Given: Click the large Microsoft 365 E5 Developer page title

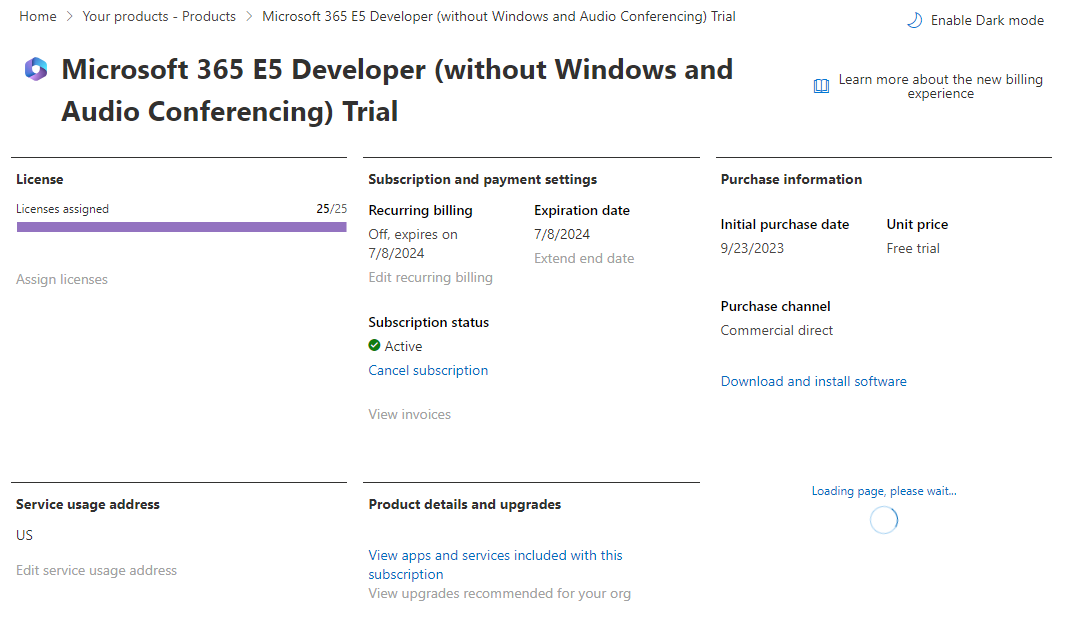Looking at the screenshot, I should [x=397, y=90].
